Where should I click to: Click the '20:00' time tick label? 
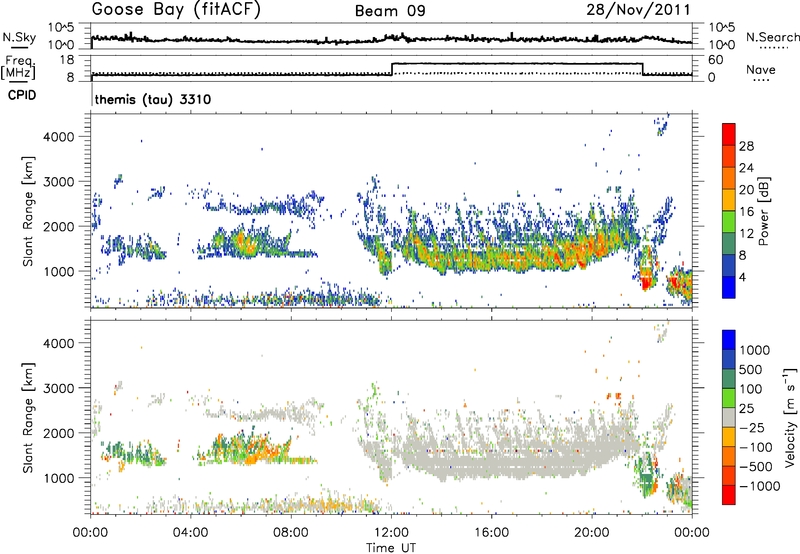[592, 533]
